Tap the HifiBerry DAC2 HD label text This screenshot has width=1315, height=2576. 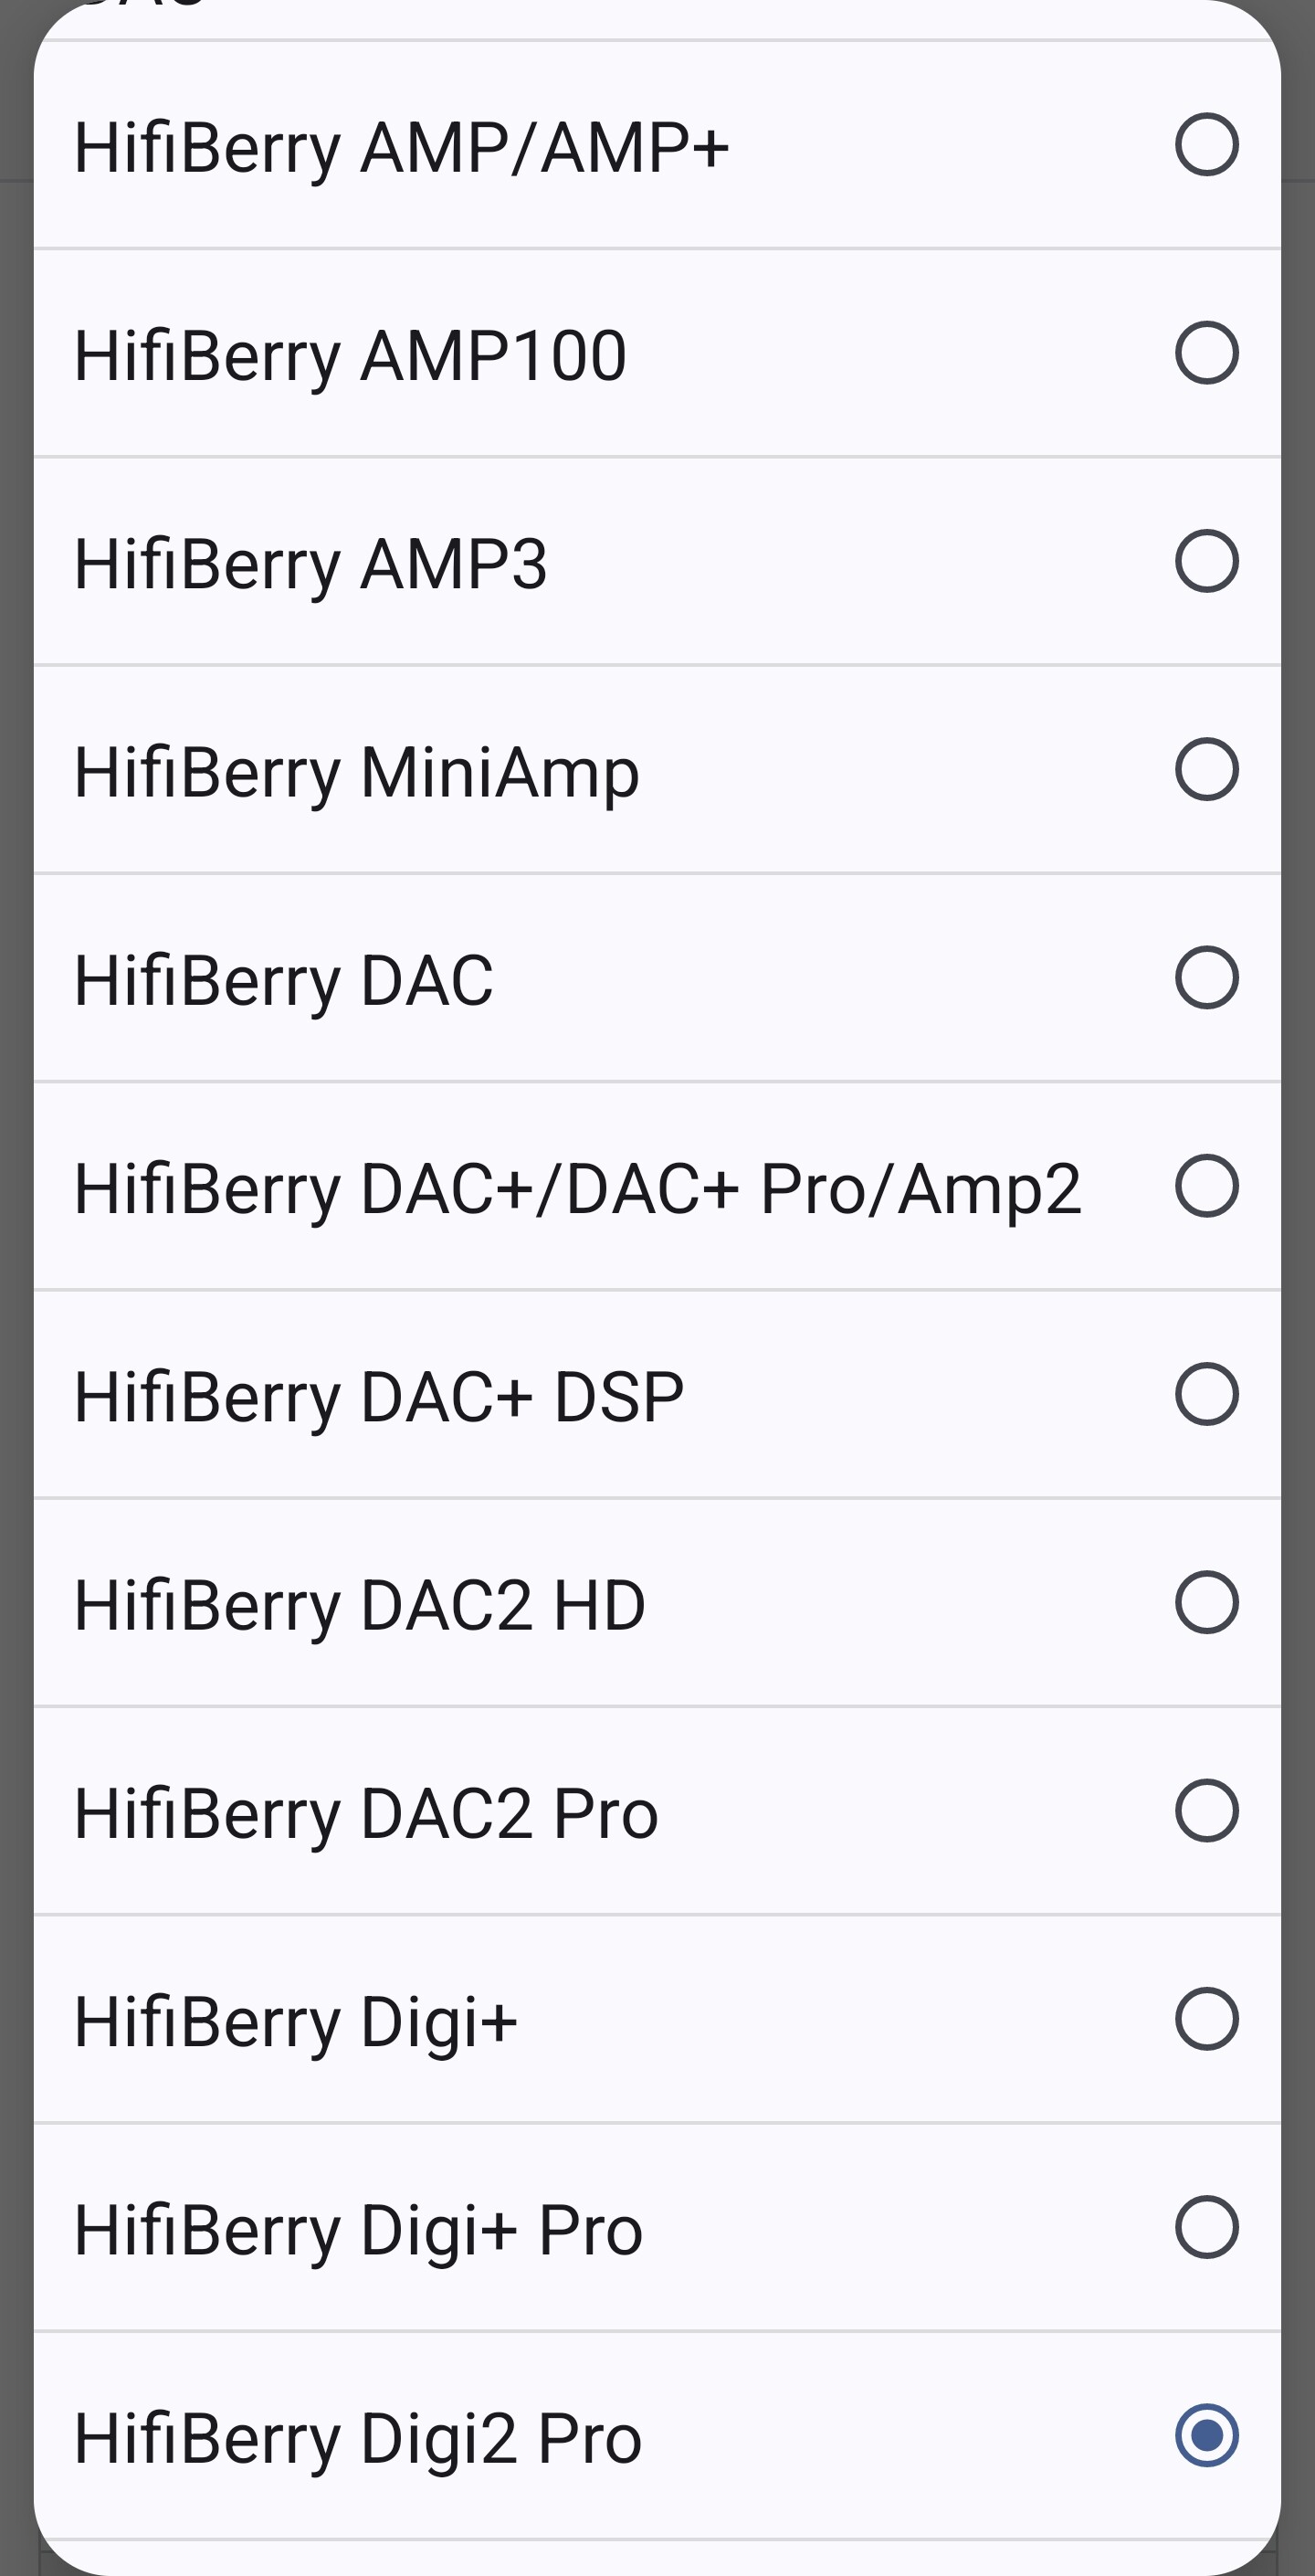[360, 1607]
